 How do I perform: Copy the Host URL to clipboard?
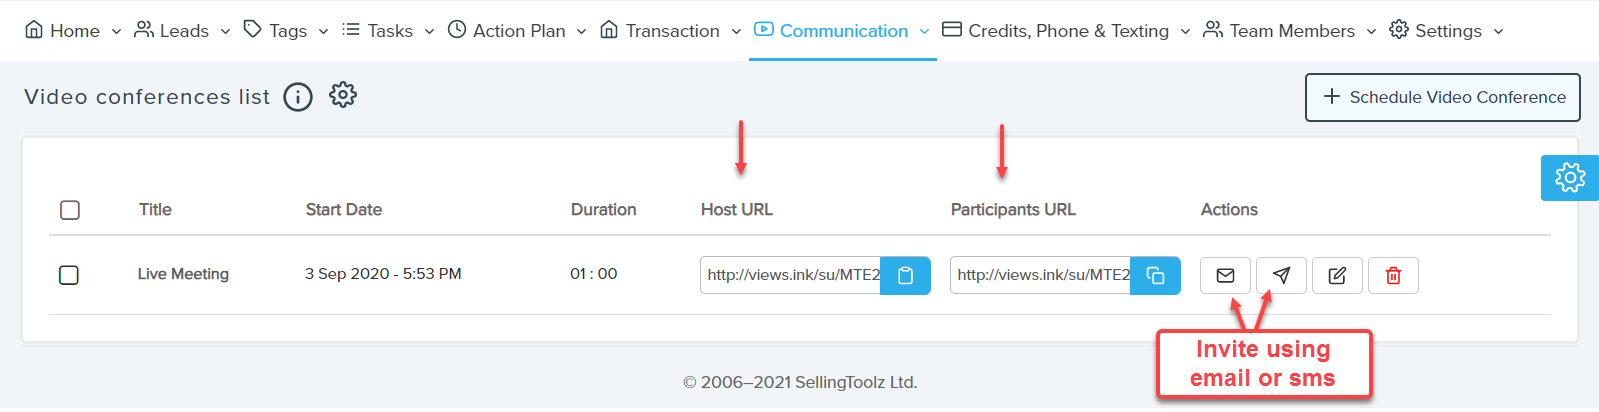click(905, 276)
